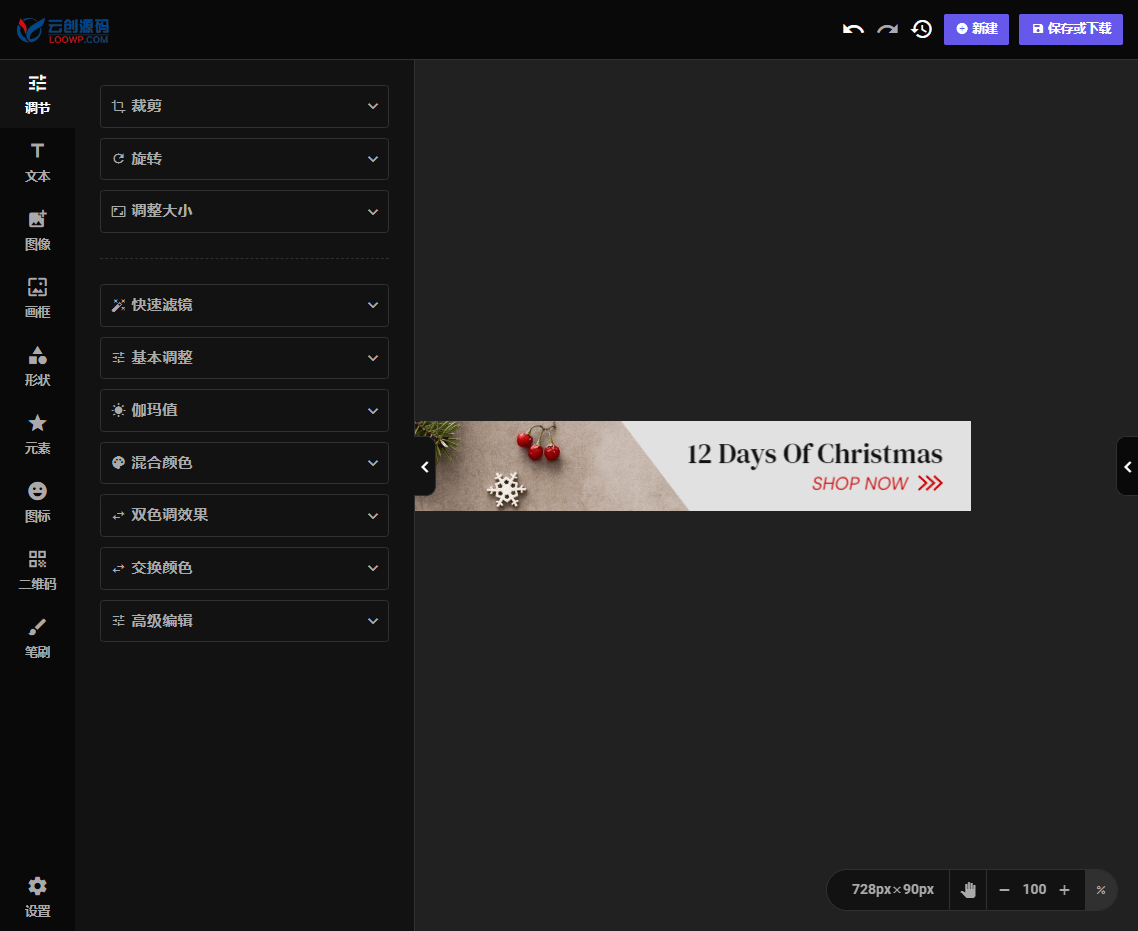The width and height of the screenshot is (1138, 931).
Task: Click the 保存或下载 button
Action: pyautogui.click(x=1071, y=29)
